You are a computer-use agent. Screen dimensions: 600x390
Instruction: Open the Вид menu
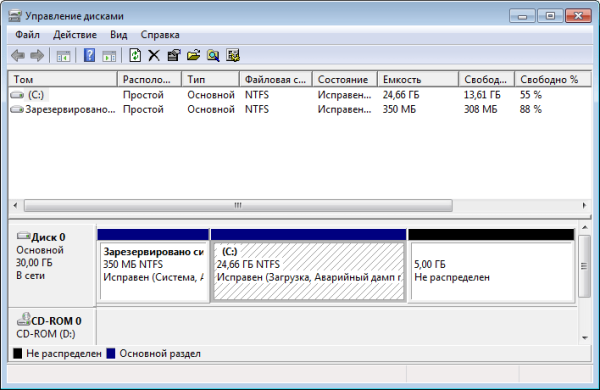coord(119,35)
